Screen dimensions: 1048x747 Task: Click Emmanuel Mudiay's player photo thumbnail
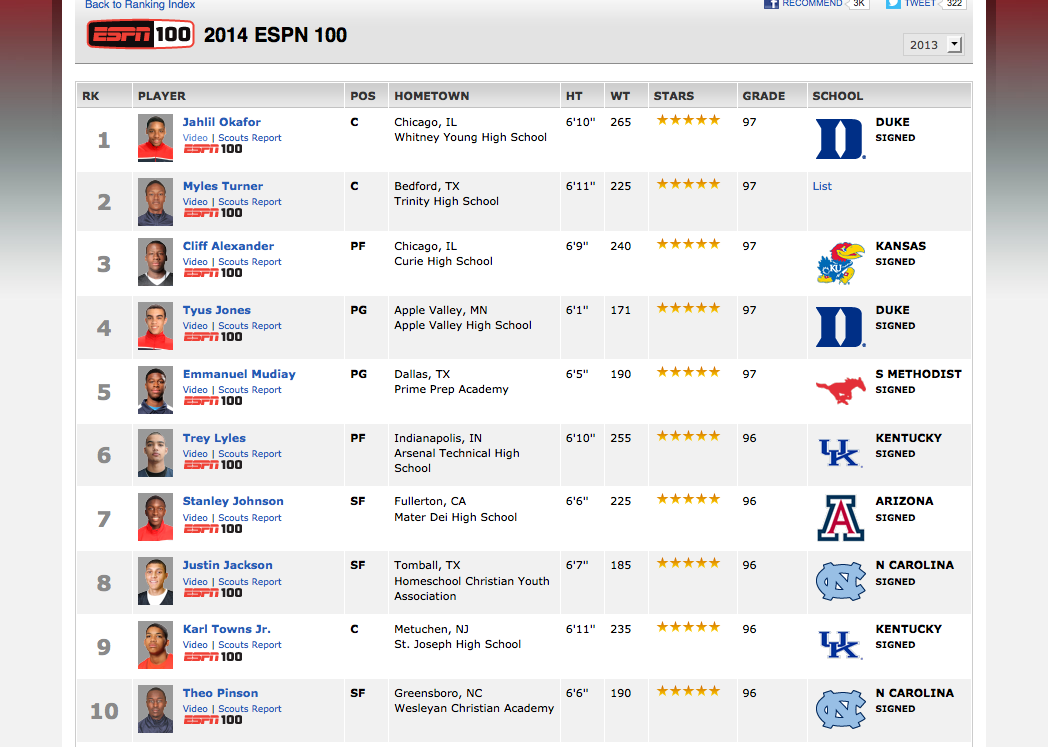pos(155,390)
